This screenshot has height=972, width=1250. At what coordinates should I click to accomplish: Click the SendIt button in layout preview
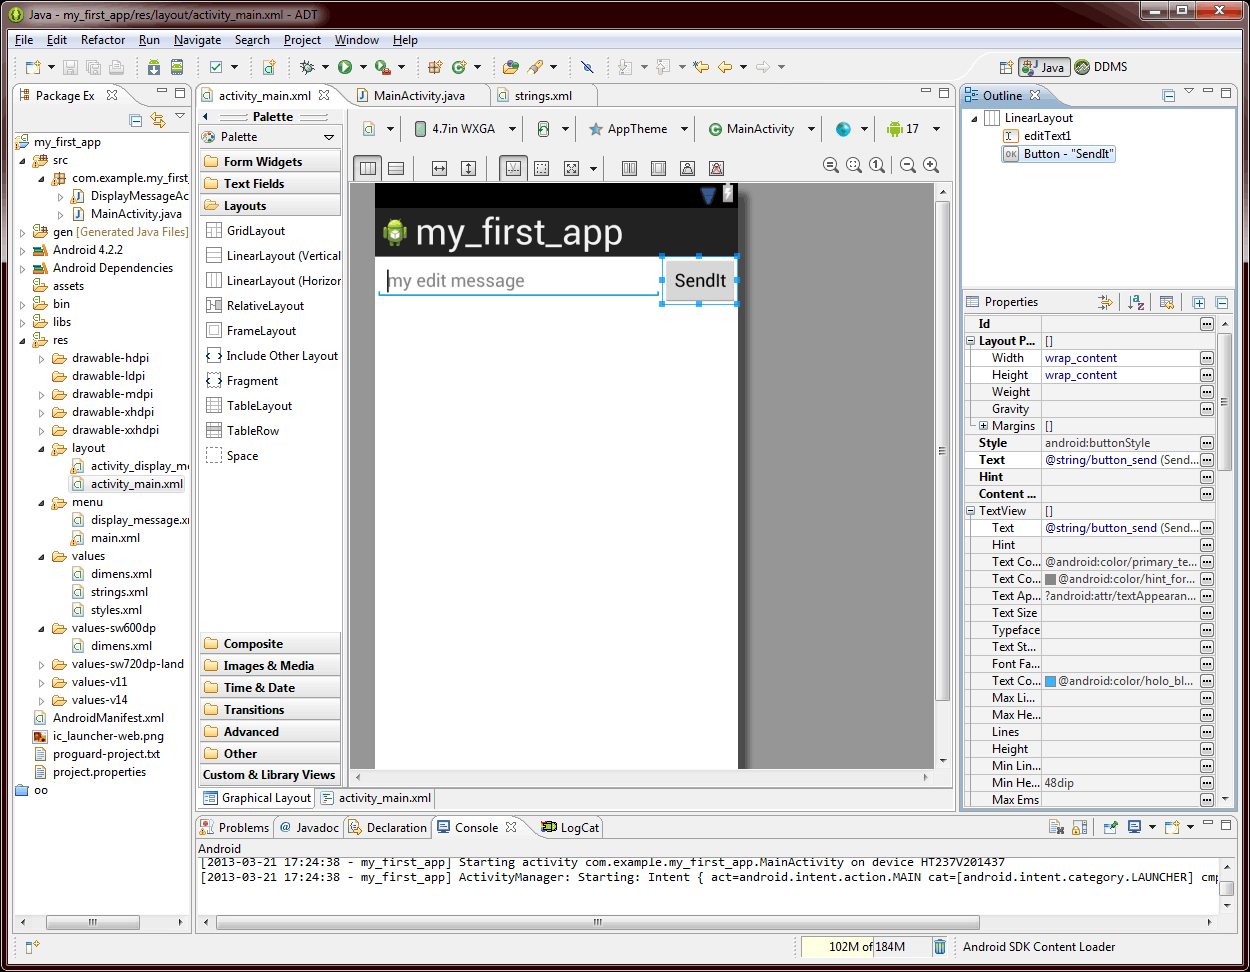(x=700, y=281)
